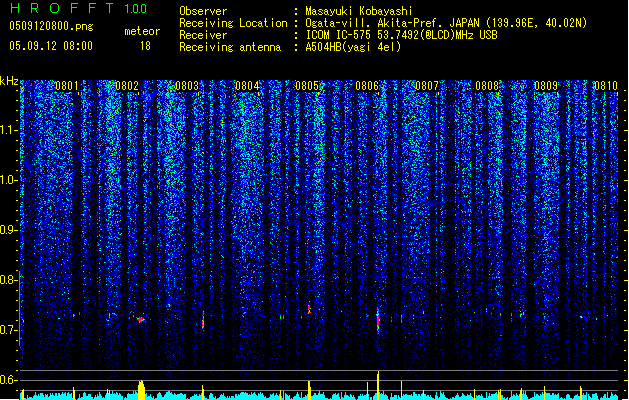Click observer name Masayuki Kobayashi
The image size is (629, 400).
359,11
